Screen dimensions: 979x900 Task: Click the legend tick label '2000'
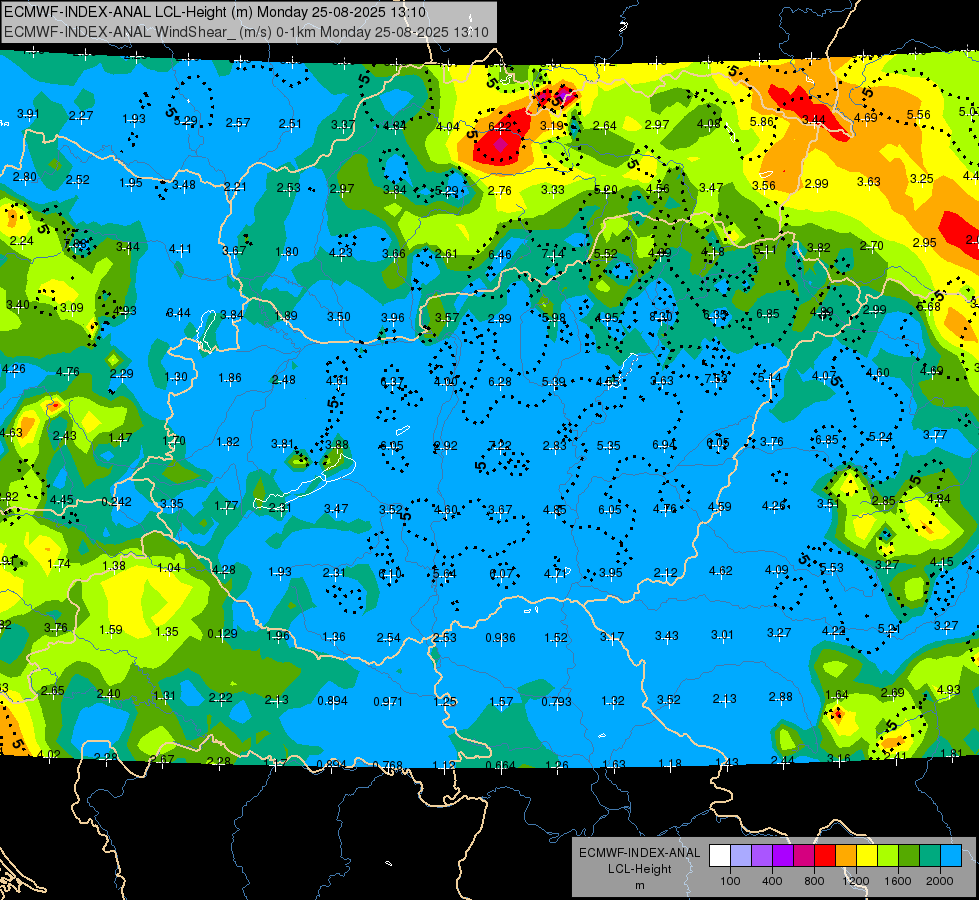coord(939,881)
